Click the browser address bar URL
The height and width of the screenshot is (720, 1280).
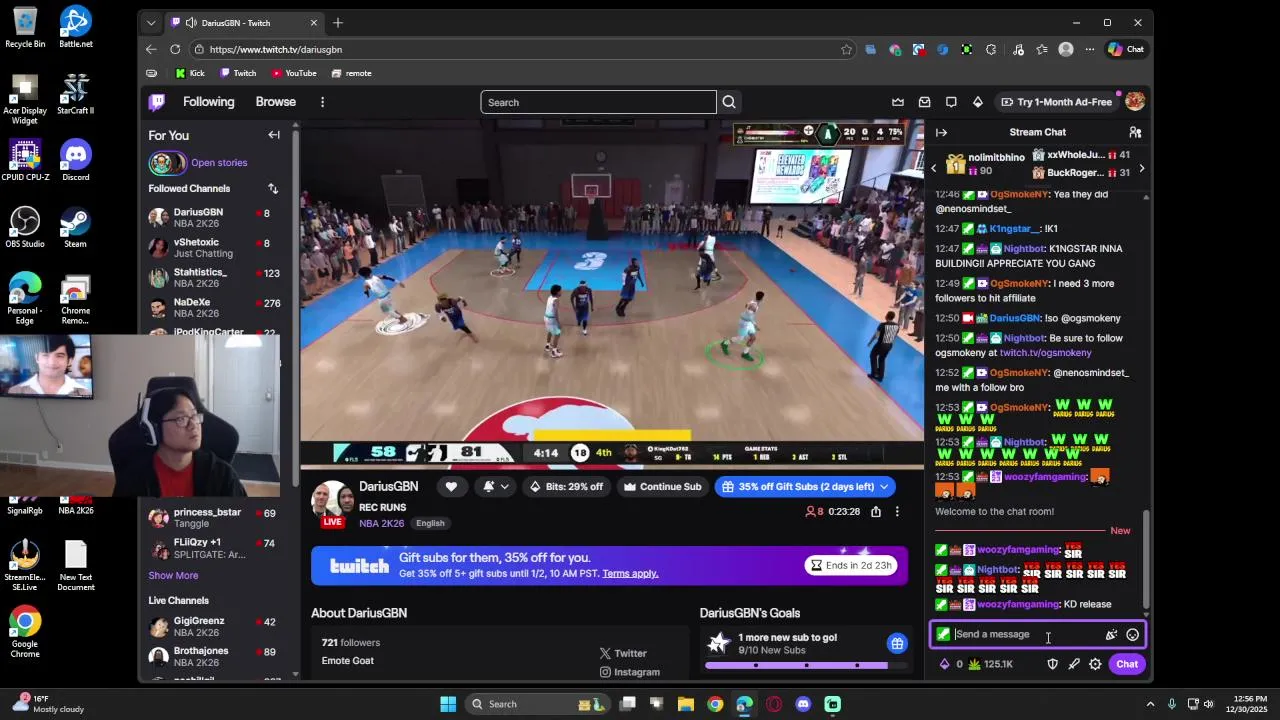pyautogui.click(x=276, y=49)
